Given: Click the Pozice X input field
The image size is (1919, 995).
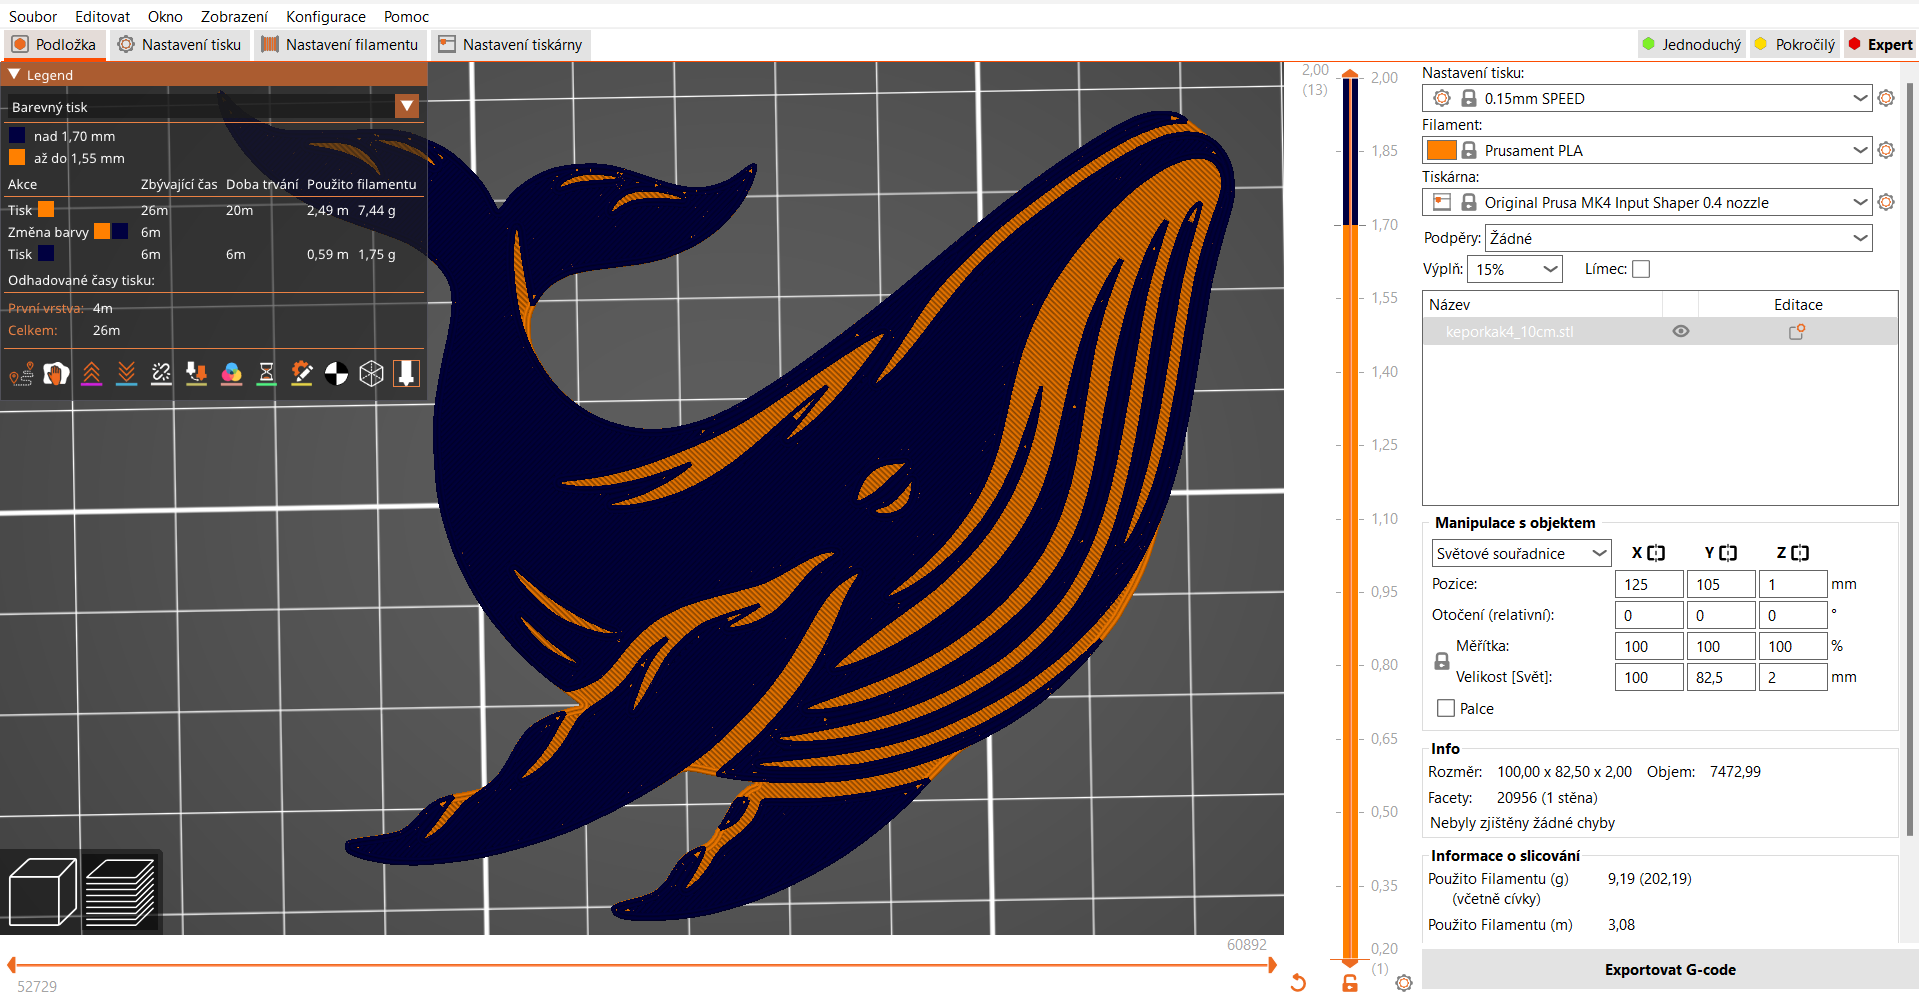Looking at the screenshot, I should point(1649,584).
